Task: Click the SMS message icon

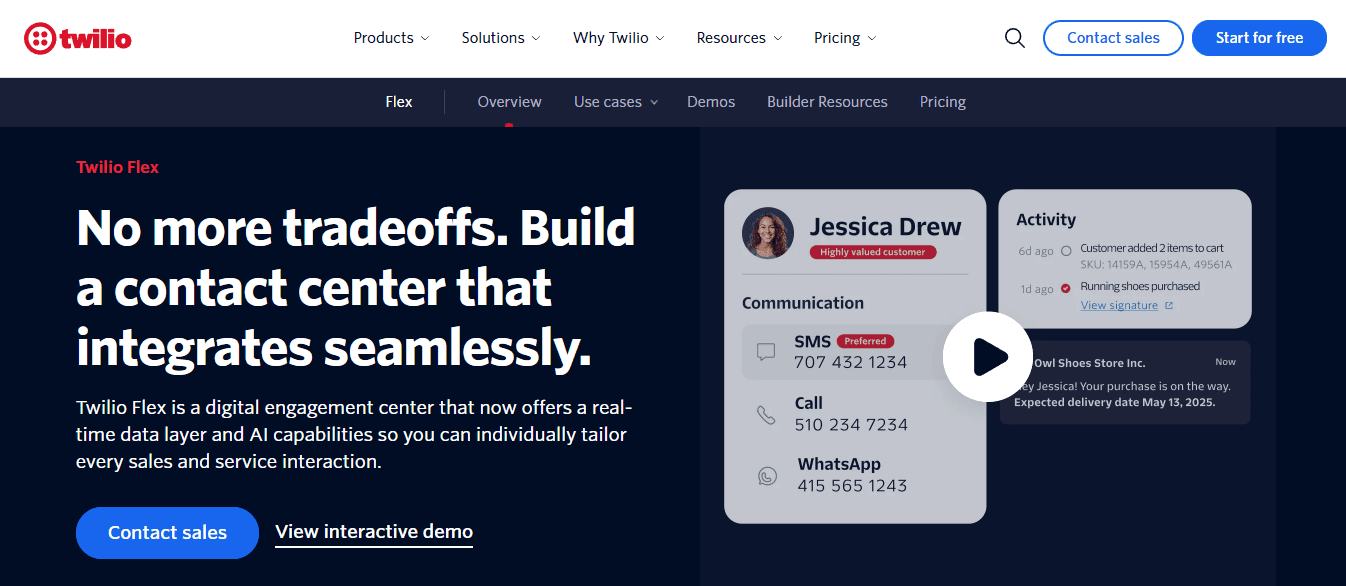Action: point(766,352)
